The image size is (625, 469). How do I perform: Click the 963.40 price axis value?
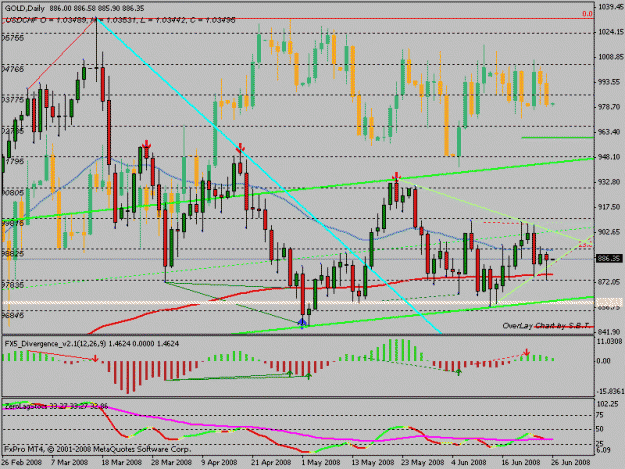[x=609, y=132]
